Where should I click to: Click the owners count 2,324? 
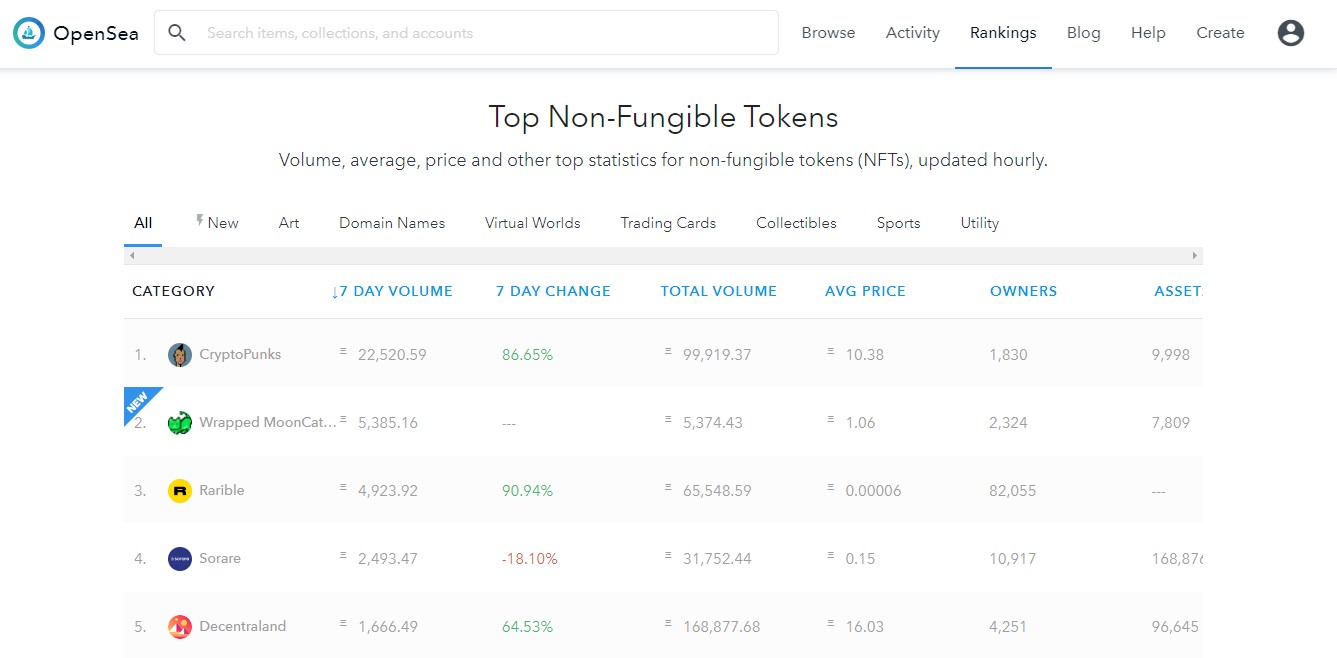[1009, 423]
